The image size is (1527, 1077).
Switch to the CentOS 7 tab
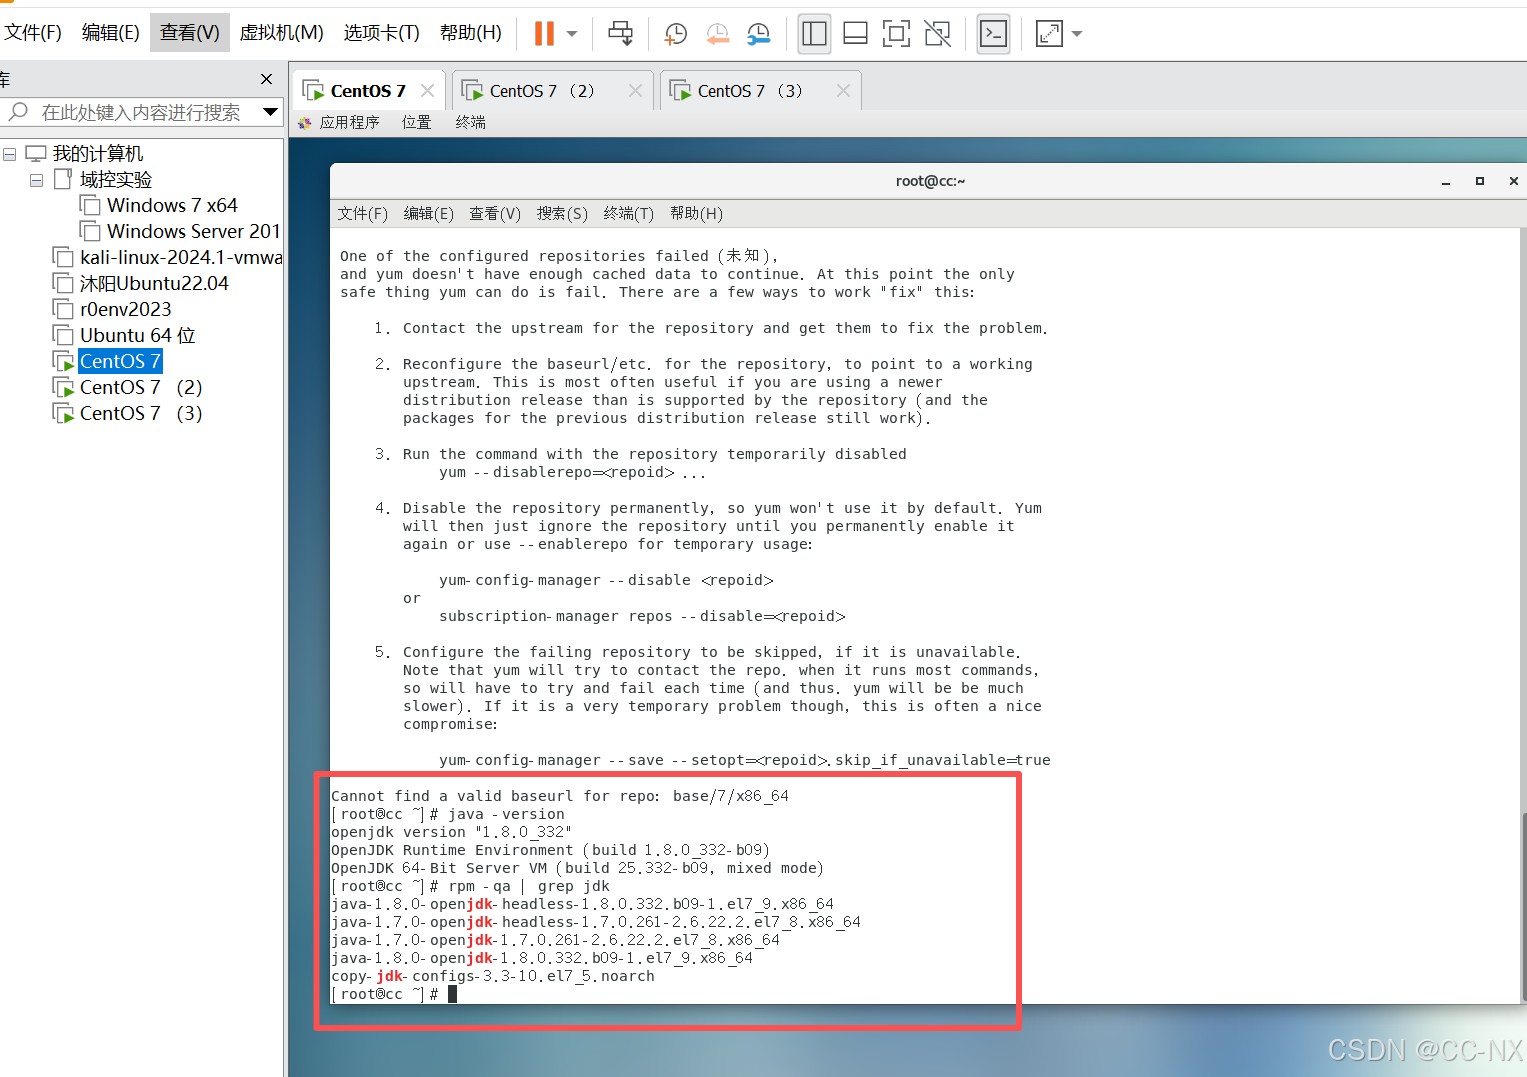coord(367,91)
